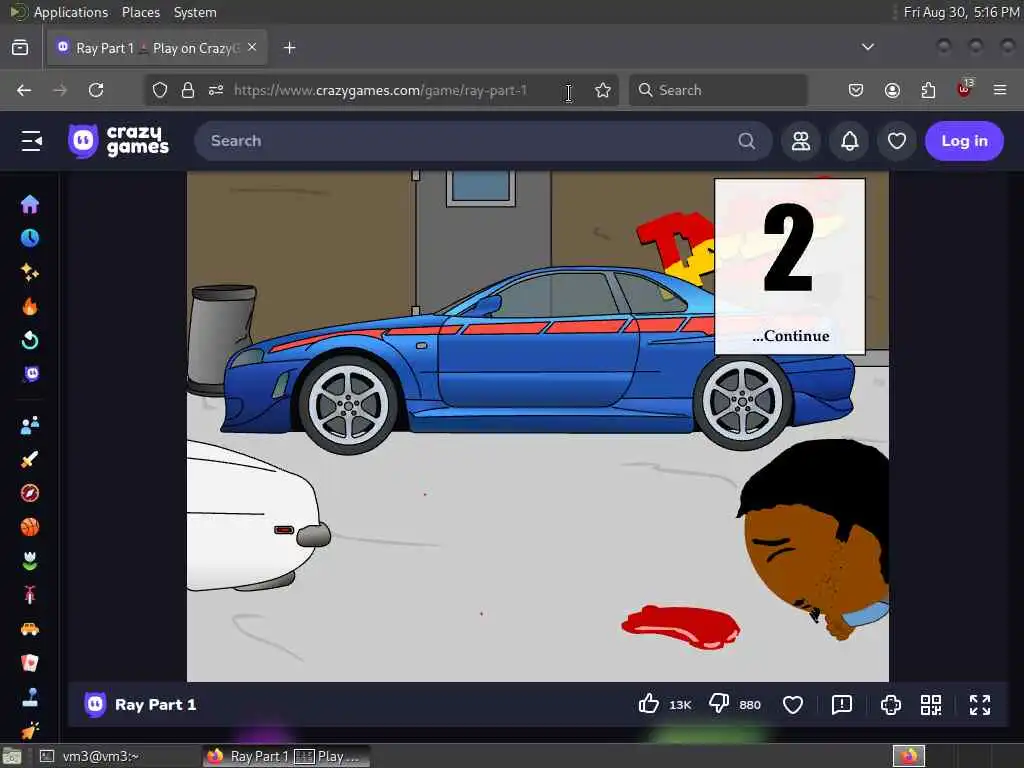This screenshot has height=768, width=1024.
Task: Open green flower category icon in sidebar
Action: [30, 561]
